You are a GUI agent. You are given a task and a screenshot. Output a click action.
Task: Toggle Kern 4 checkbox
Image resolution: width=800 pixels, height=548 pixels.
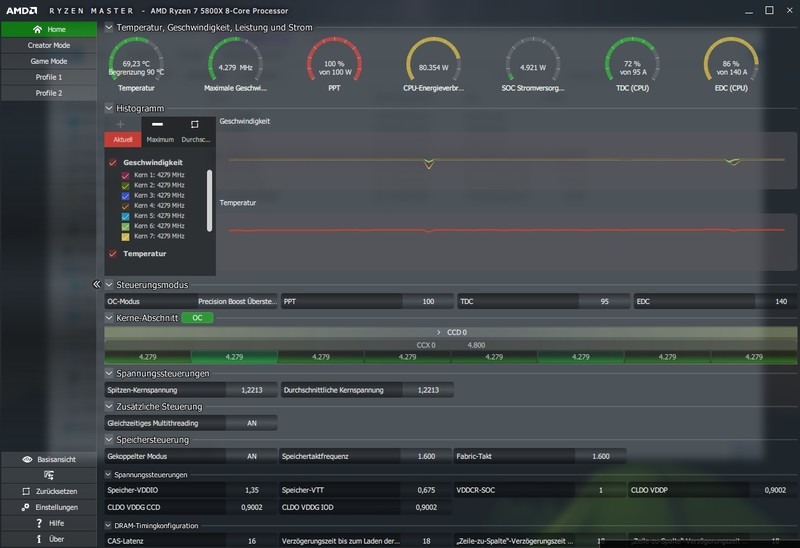click(126, 206)
